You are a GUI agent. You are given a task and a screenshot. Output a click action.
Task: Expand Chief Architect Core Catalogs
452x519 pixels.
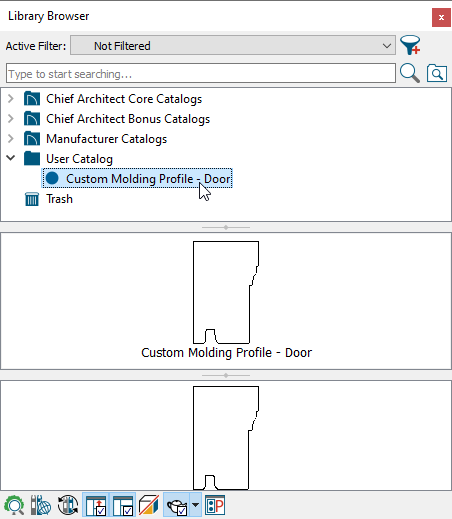coord(11,99)
